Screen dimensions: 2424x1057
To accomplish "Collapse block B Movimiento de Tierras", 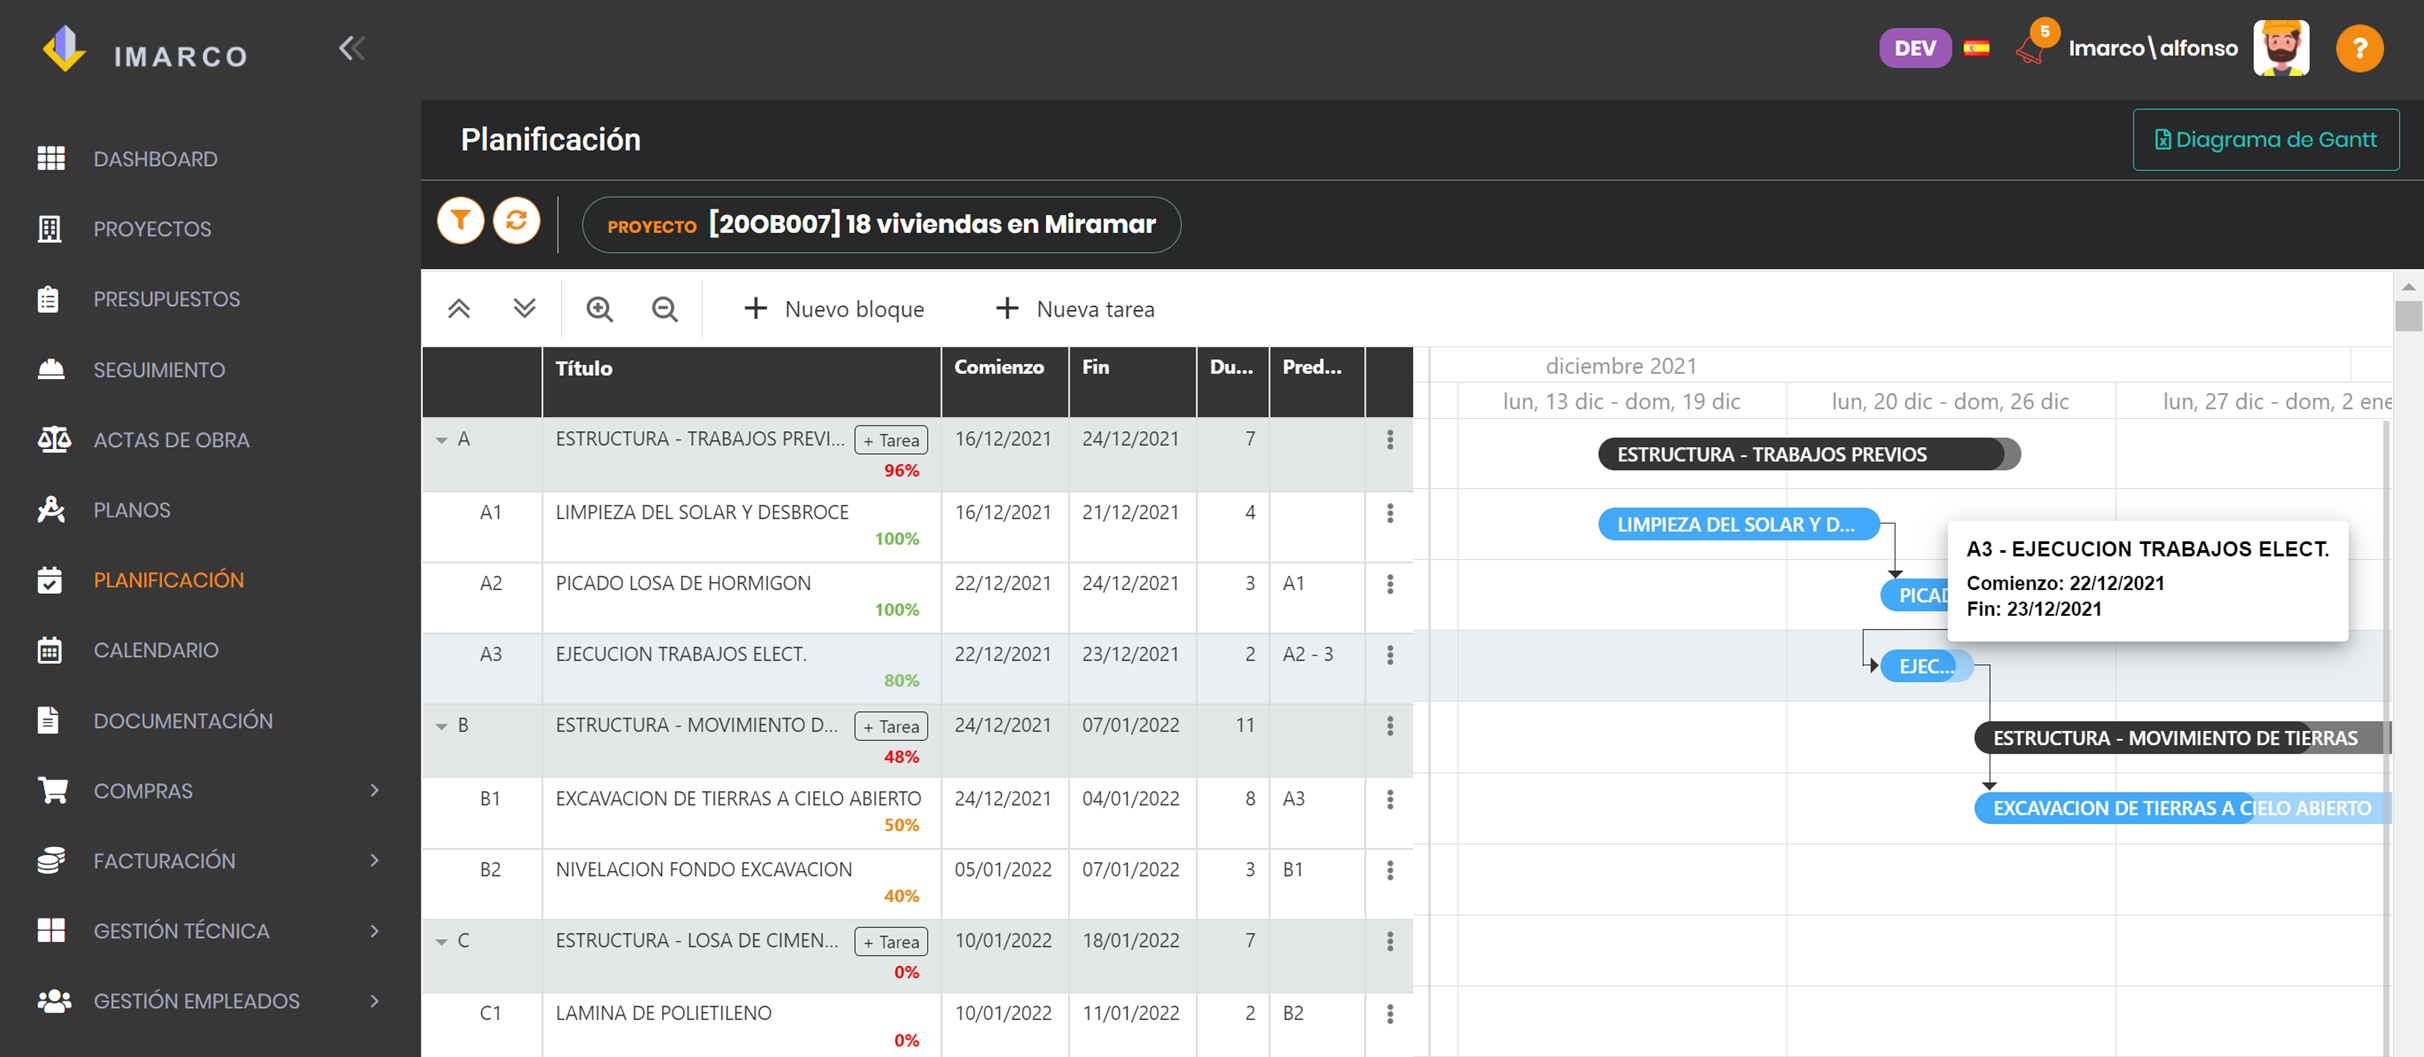I will click(x=441, y=726).
